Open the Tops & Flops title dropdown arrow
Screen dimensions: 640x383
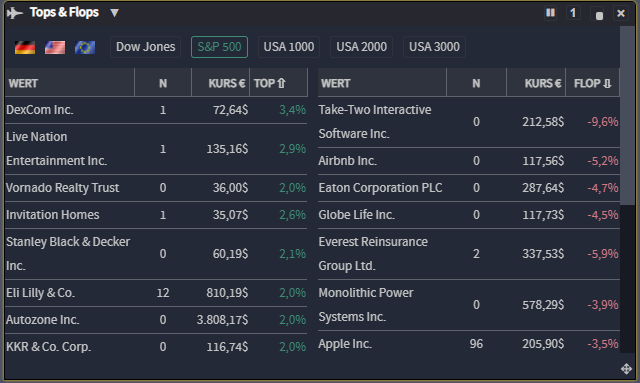pos(114,13)
